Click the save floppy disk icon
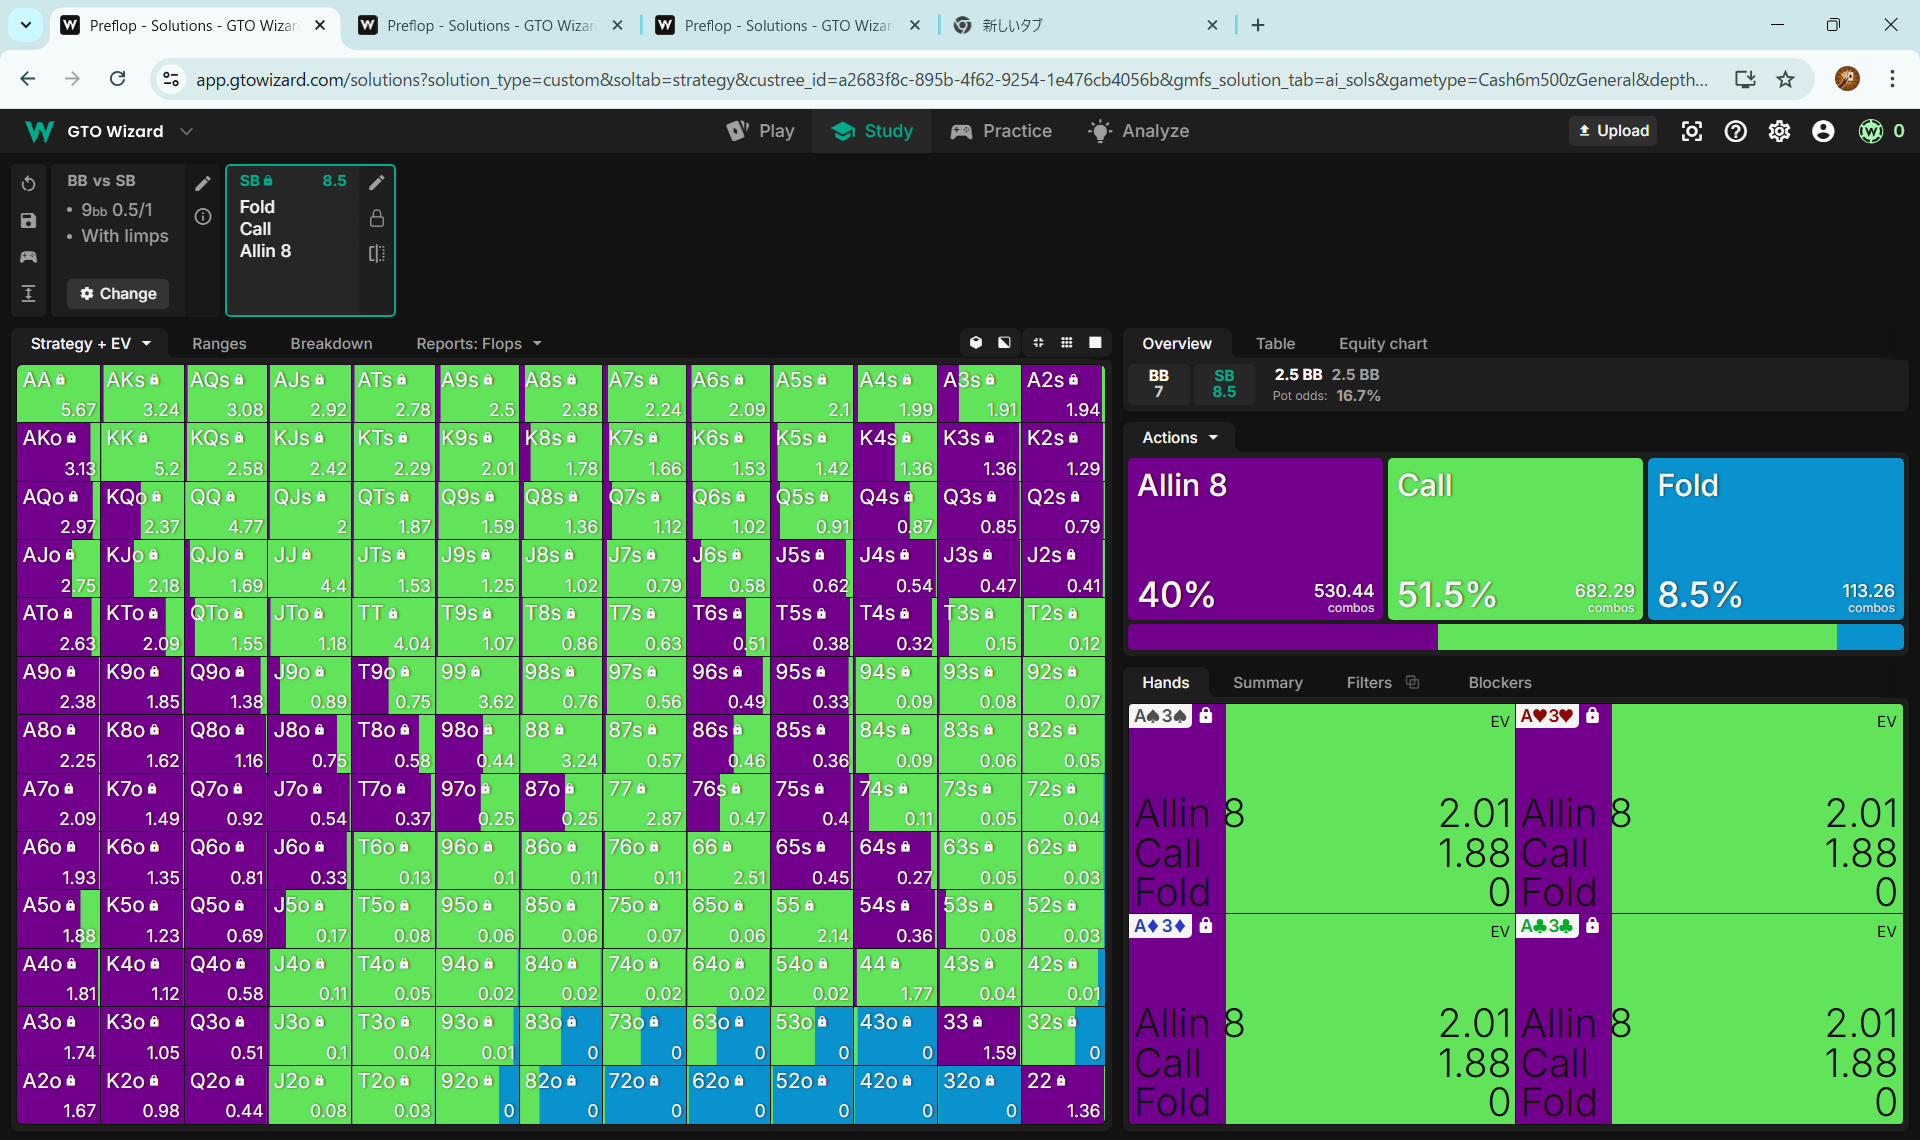Screen dimensions: 1920x1140 pyautogui.click(x=28, y=220)
